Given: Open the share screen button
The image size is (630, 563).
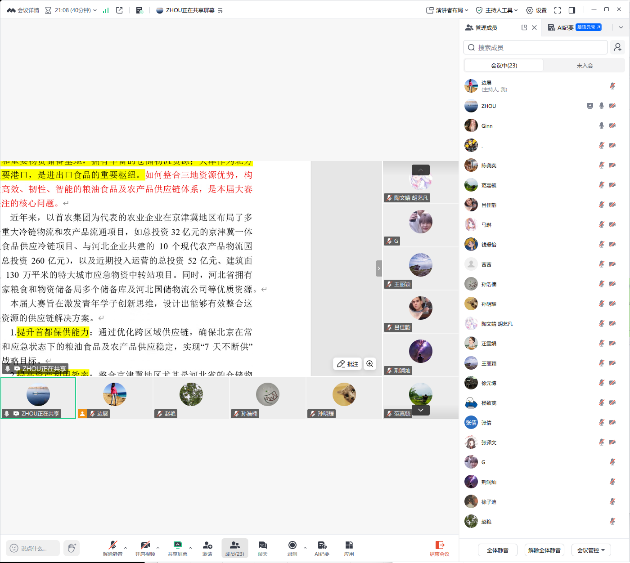Looking at the screenshot, I should coord(177,546).
